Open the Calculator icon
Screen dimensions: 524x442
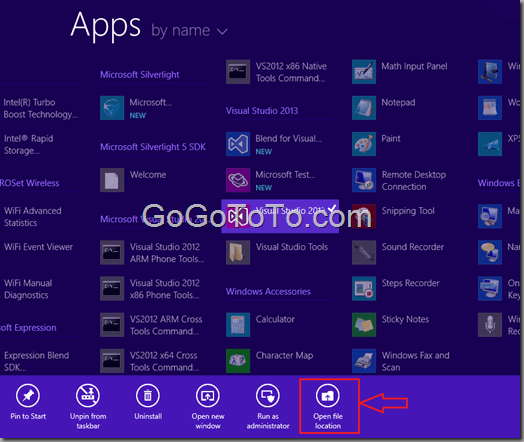click(238, 325)
